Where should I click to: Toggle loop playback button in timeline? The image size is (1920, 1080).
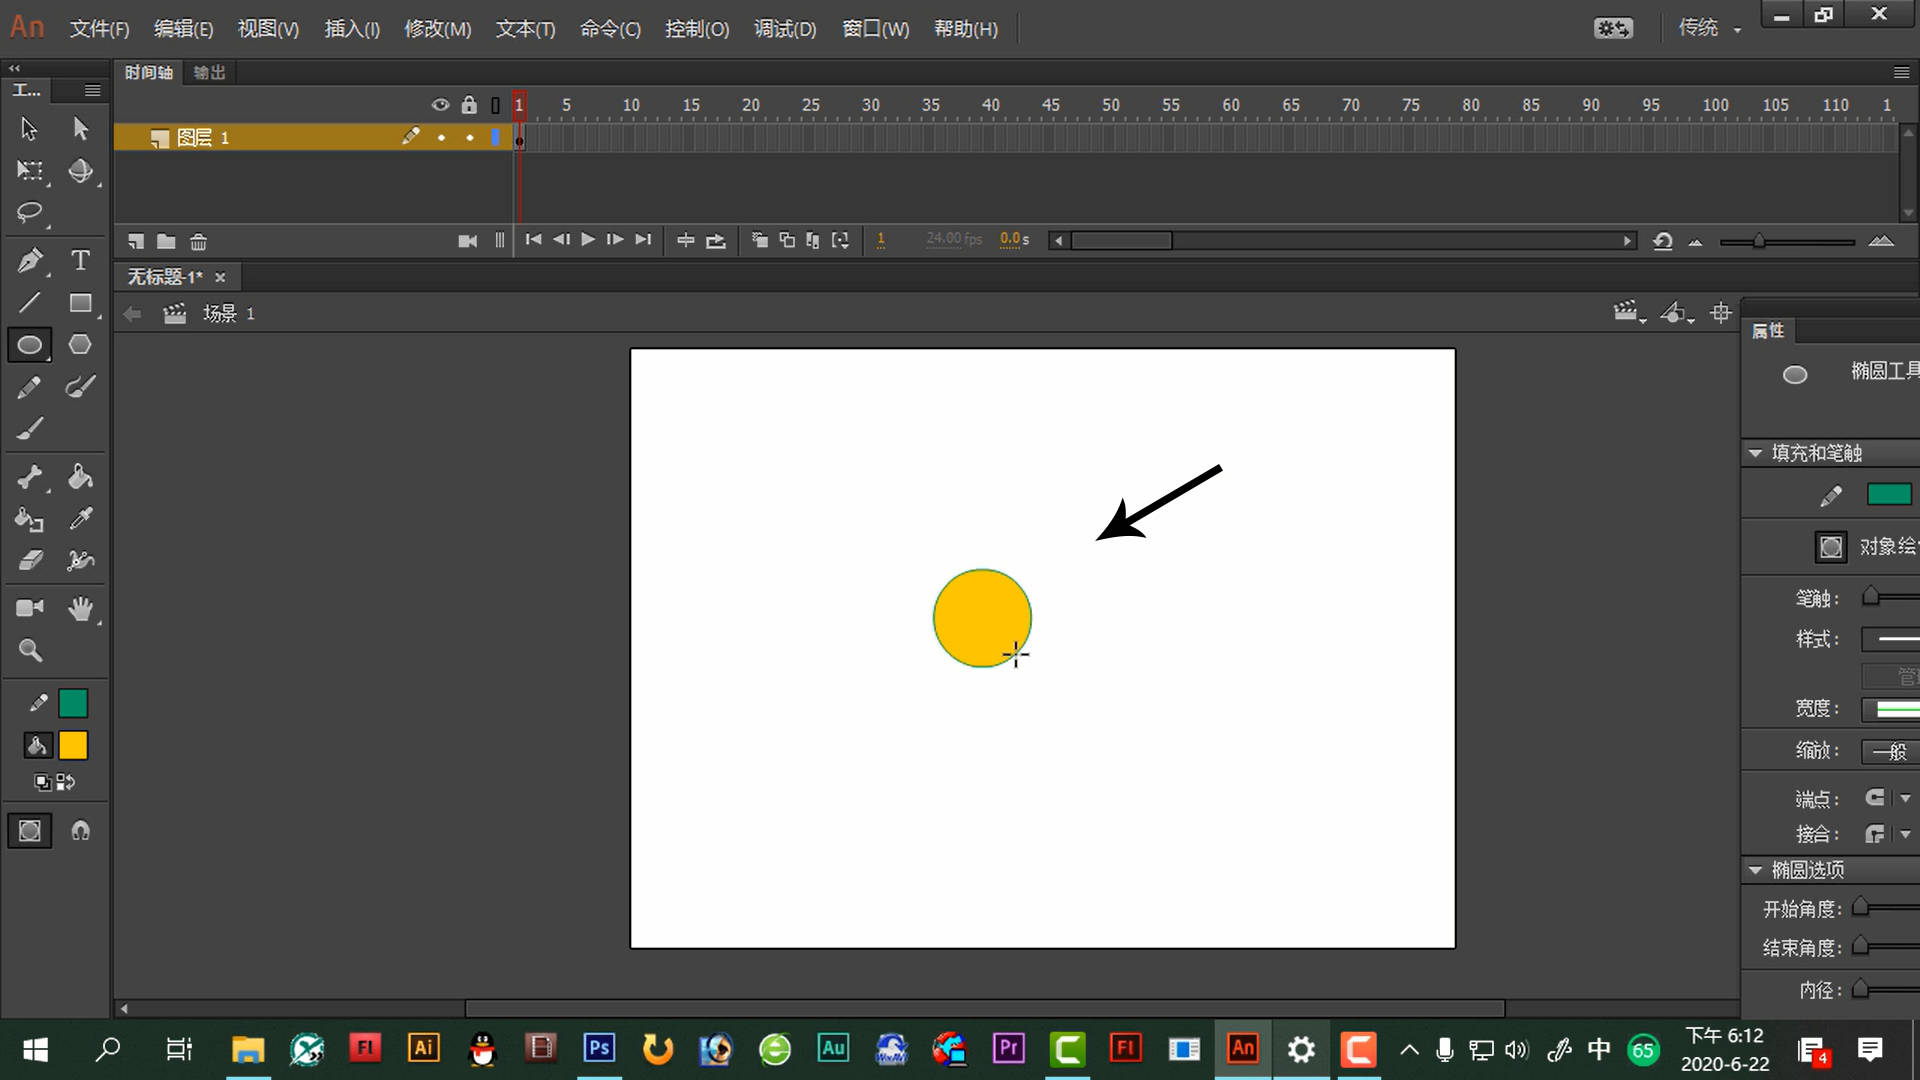tap(716, 240)
